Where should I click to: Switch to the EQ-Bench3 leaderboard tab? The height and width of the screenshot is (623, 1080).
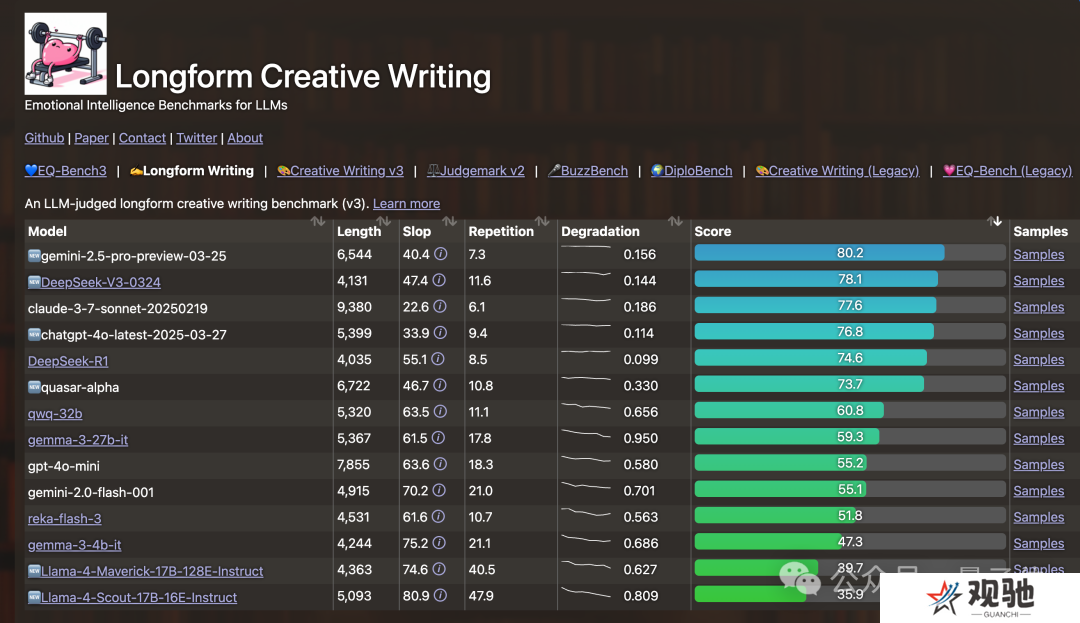pos(65,171)
